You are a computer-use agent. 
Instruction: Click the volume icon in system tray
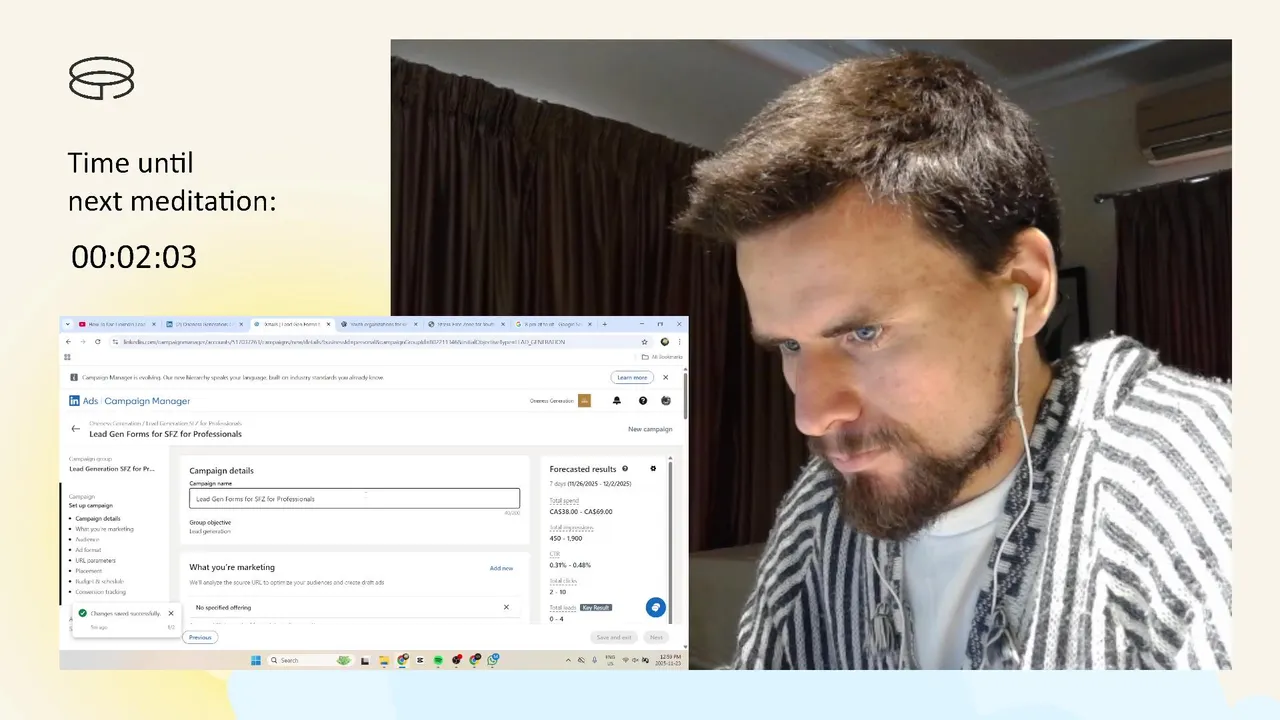(635, 660)
